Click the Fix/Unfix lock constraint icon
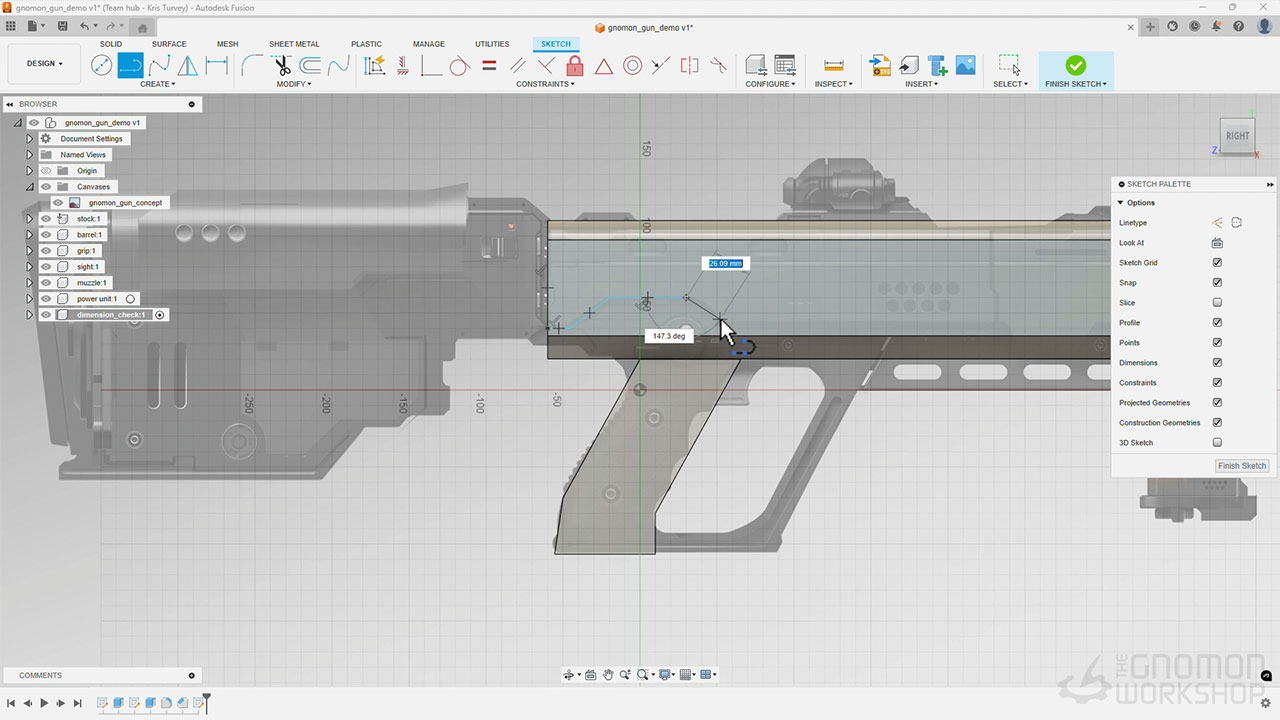Image resolution: width=1280 pixels, height=720 pixels. coord(575,66)
